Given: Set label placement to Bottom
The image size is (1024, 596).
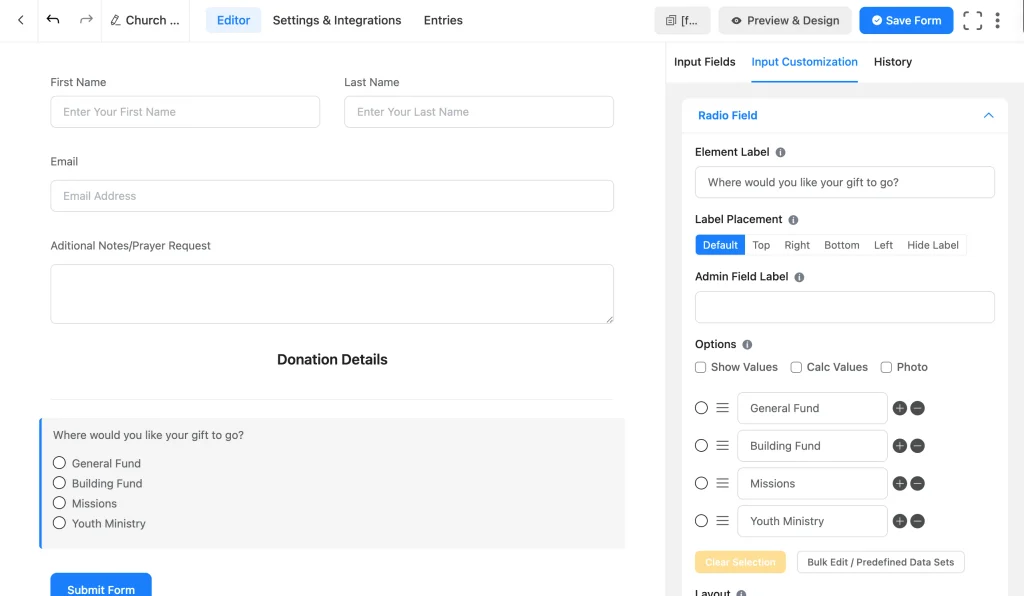Looking at the screenshot, I should point(842,245).
